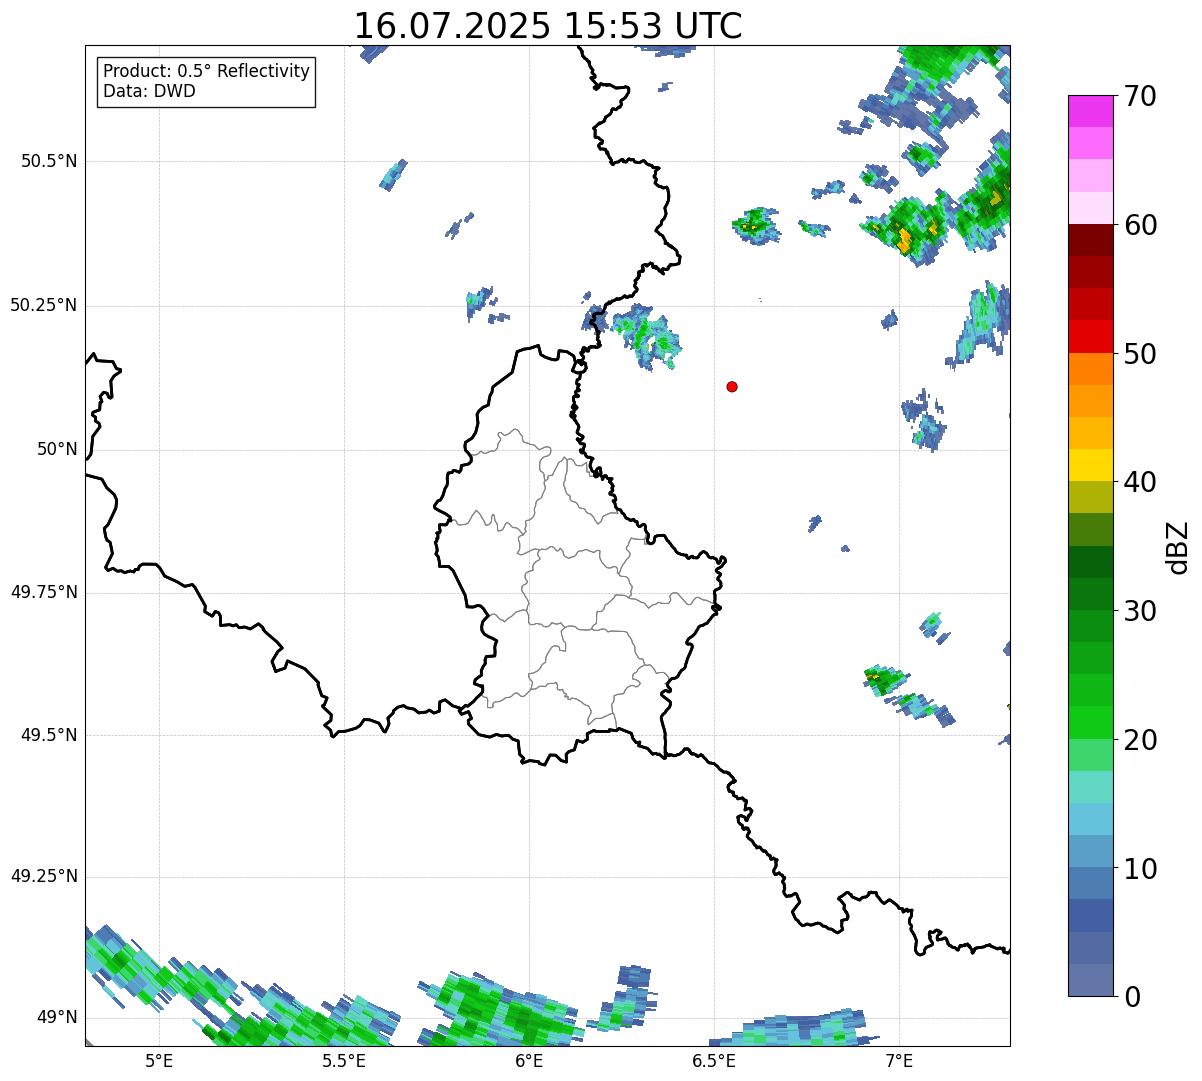Image resolution: width=1202 pixels, height=1081 pixels.
Task: Click the longitude label 5.5°E
Action: click(344, 1061)
